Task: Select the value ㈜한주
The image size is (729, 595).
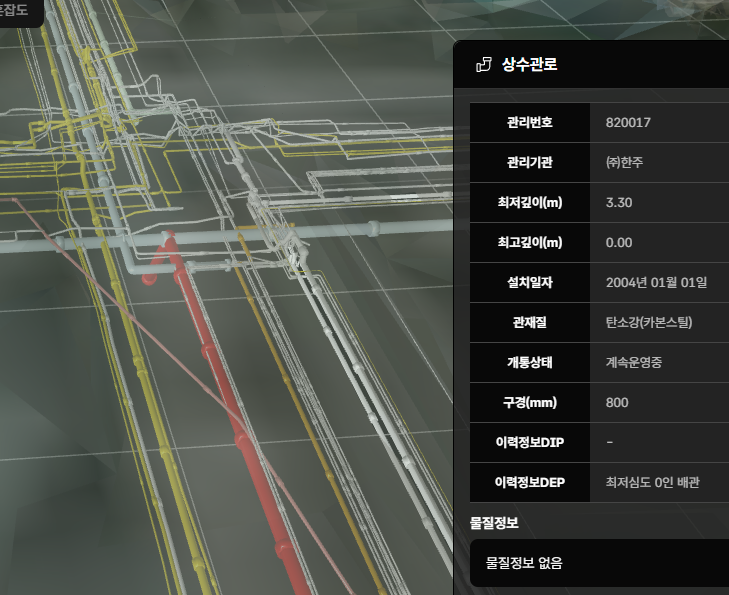Action: (x=624, y=162)
